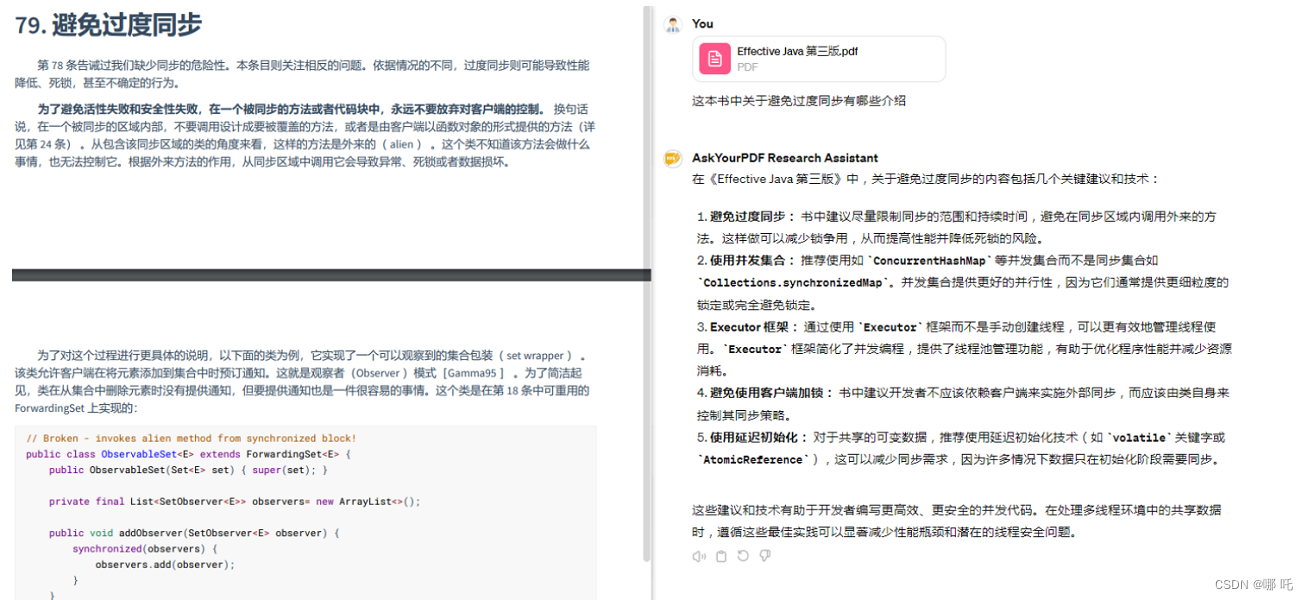
Task: Open the red PDF file icon attachment
Action: [x=714, y=59]
